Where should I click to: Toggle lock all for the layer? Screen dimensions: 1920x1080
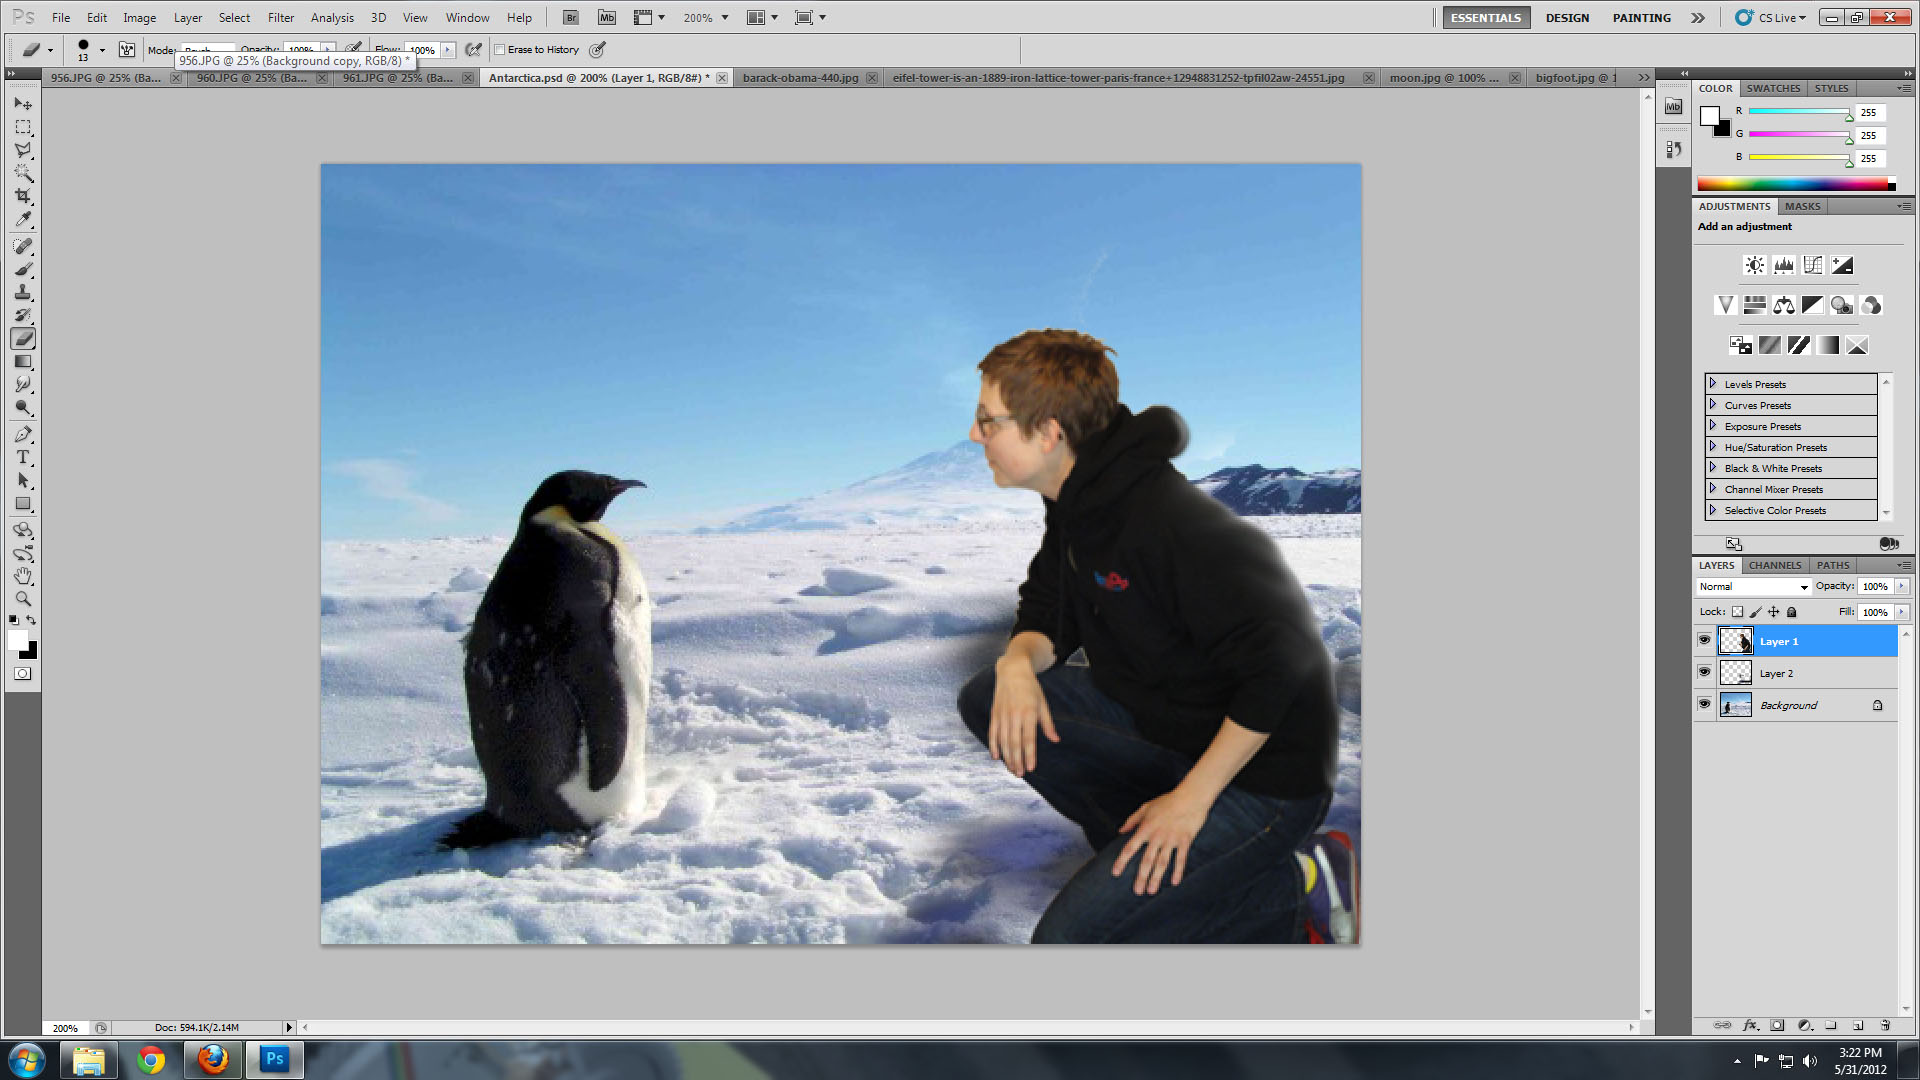(1792, 612)
